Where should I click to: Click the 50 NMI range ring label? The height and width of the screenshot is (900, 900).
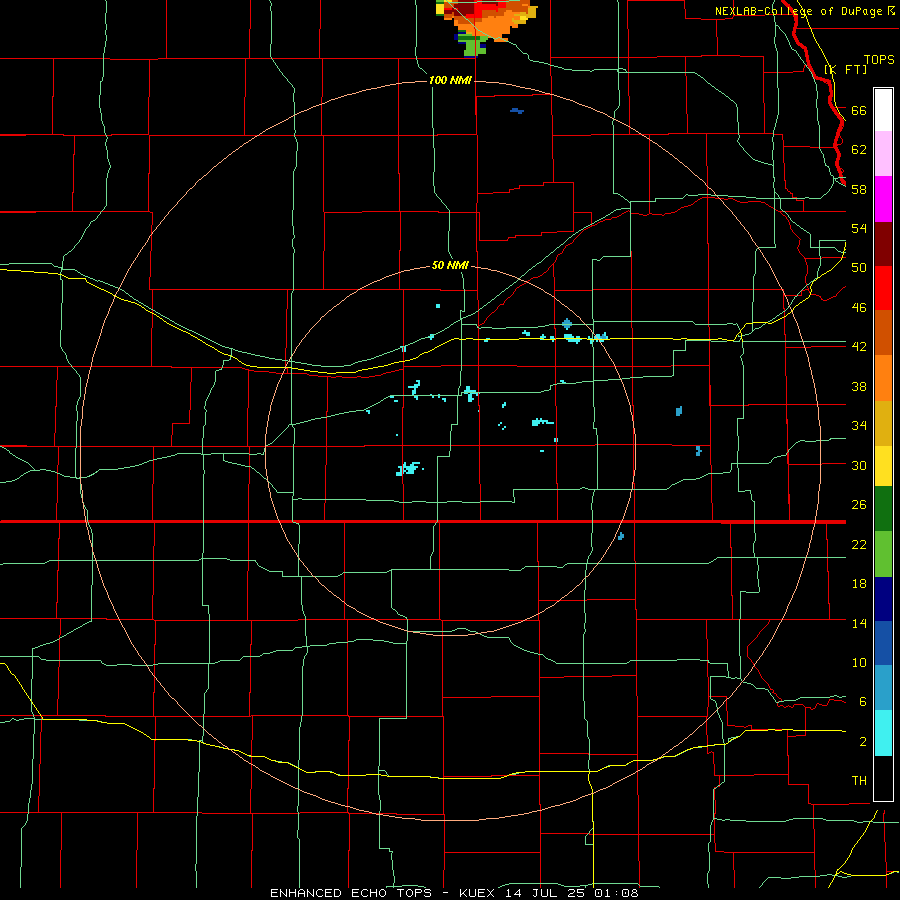point(450,266)
